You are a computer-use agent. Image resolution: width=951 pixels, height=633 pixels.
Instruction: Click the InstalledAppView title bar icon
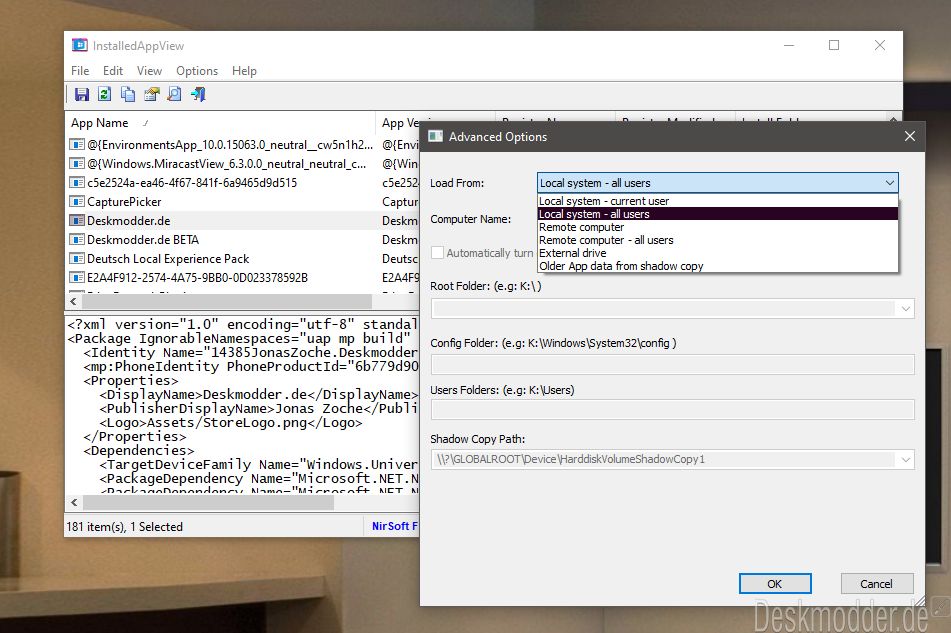coord(79,45)
